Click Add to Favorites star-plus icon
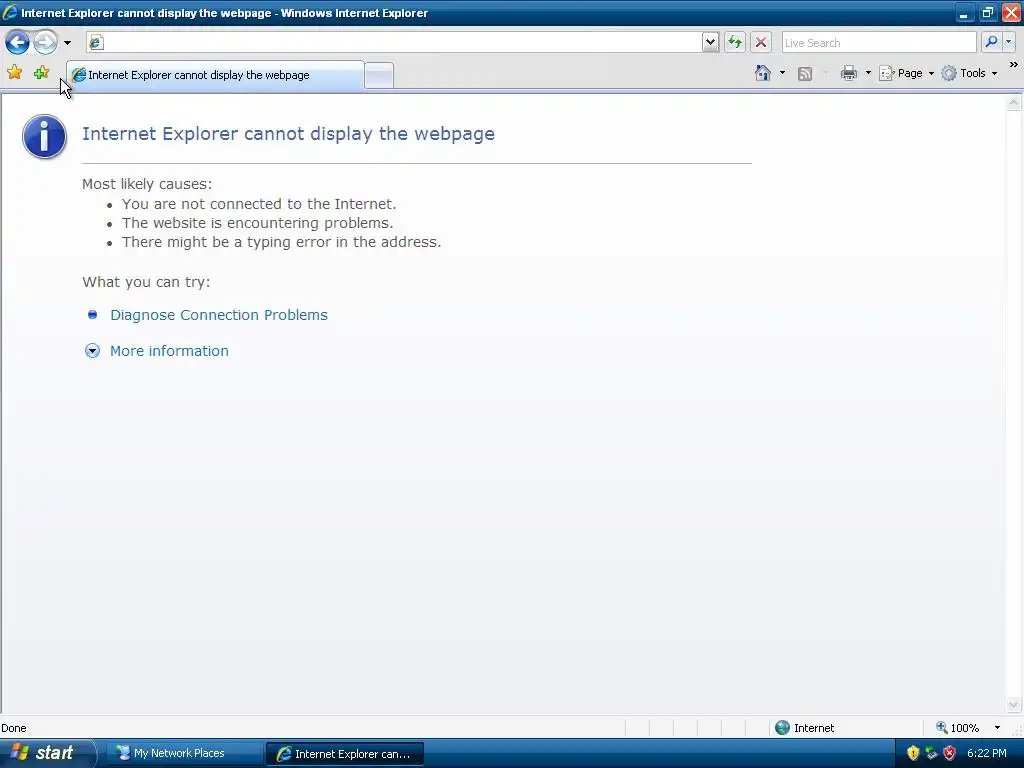Viewport: 1024px width, 768px height. pyautogui.click(x=41, y=72)
